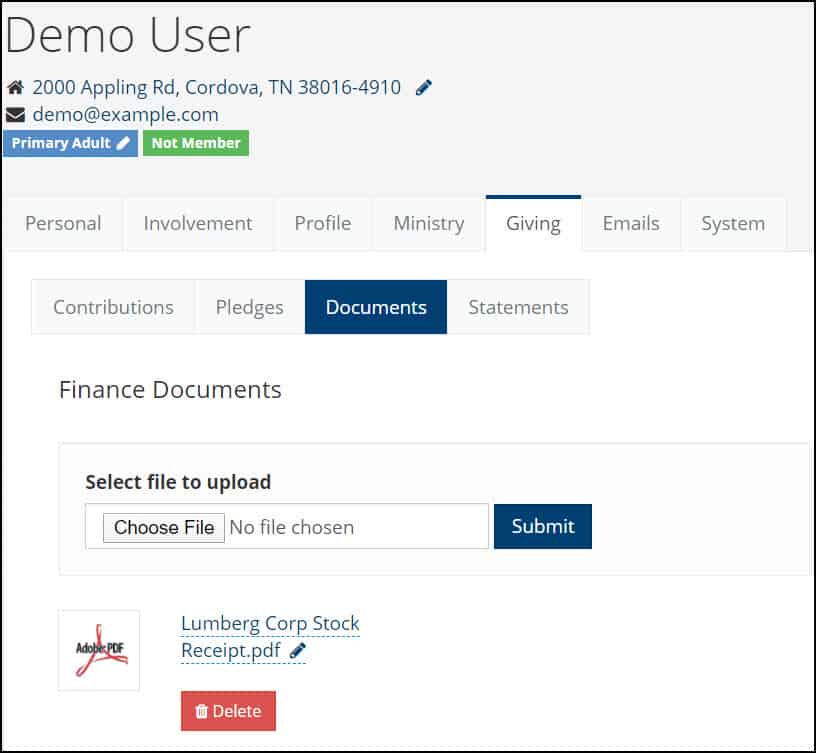This screenshot has height=753, width=816.
Task: Click the demo@example.com email link
Action: tap(125, 114)
